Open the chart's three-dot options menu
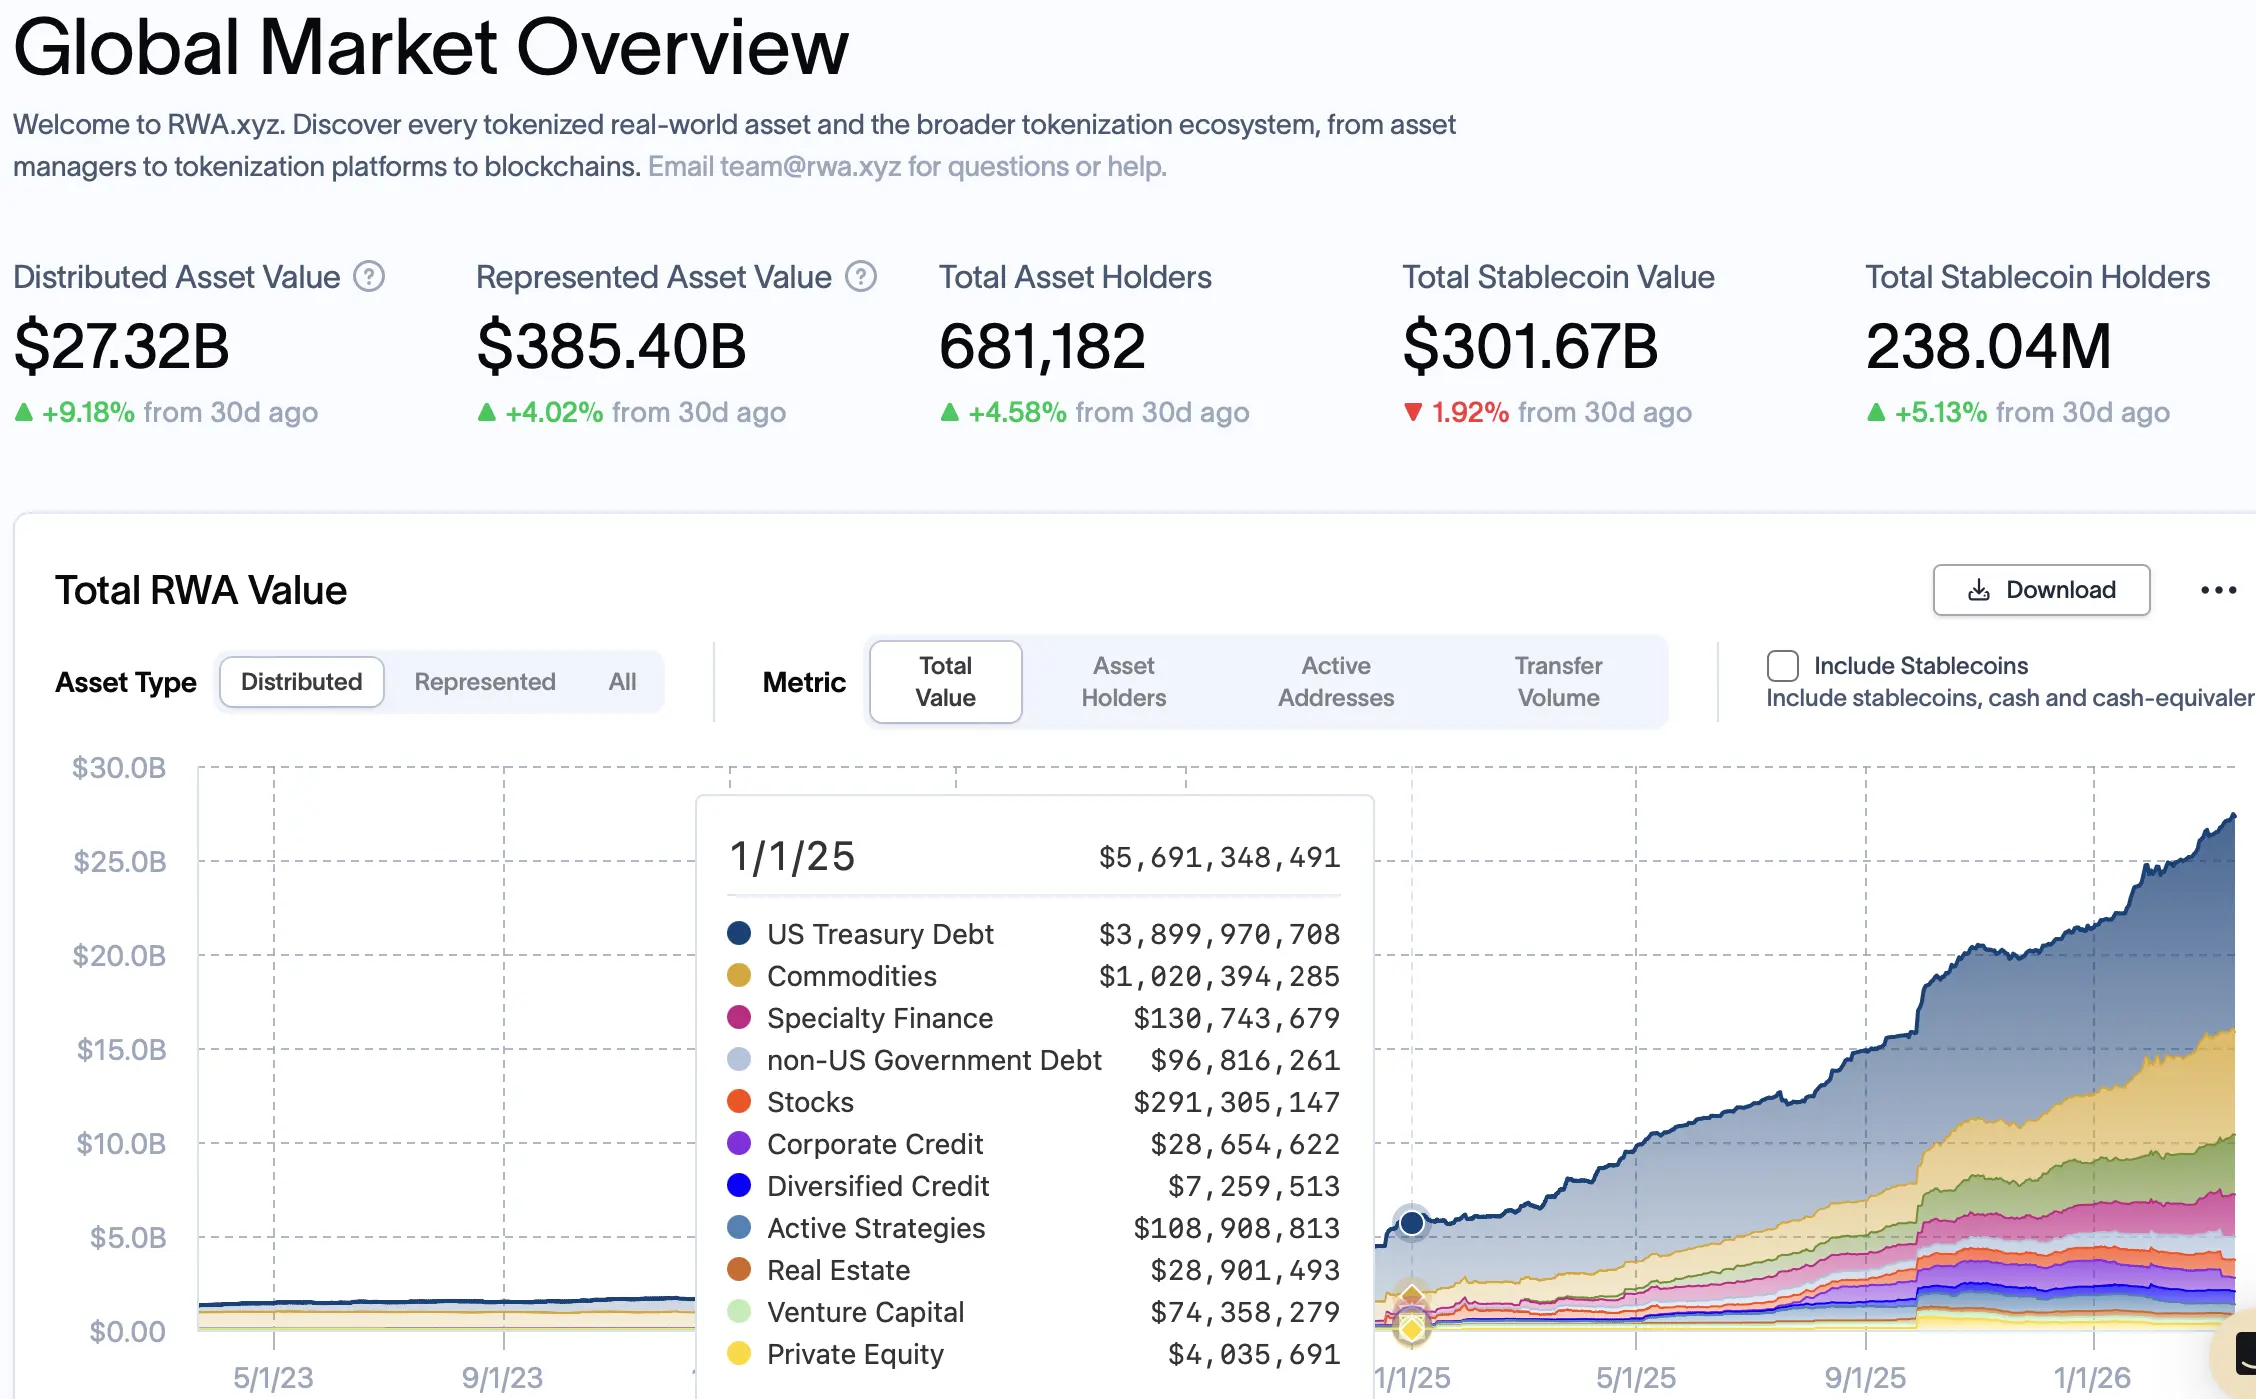Viewport: 2256px width, 1399px height. coord(2218,590)
